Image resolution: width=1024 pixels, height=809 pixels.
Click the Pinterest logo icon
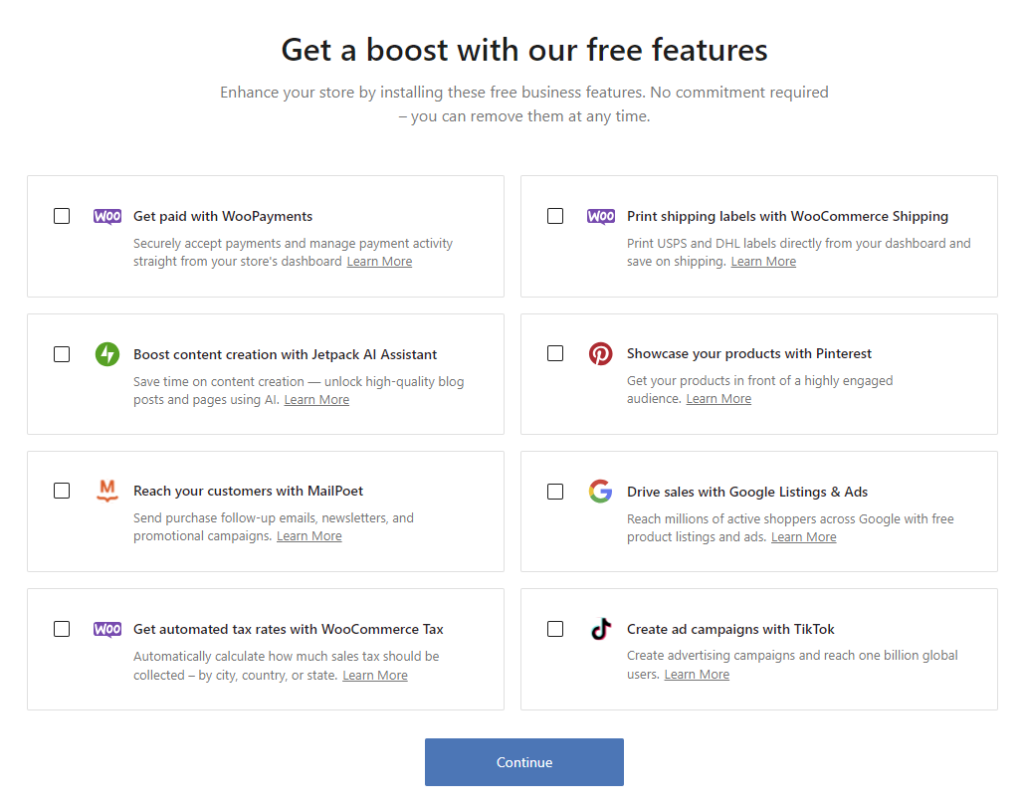point(600,354)
